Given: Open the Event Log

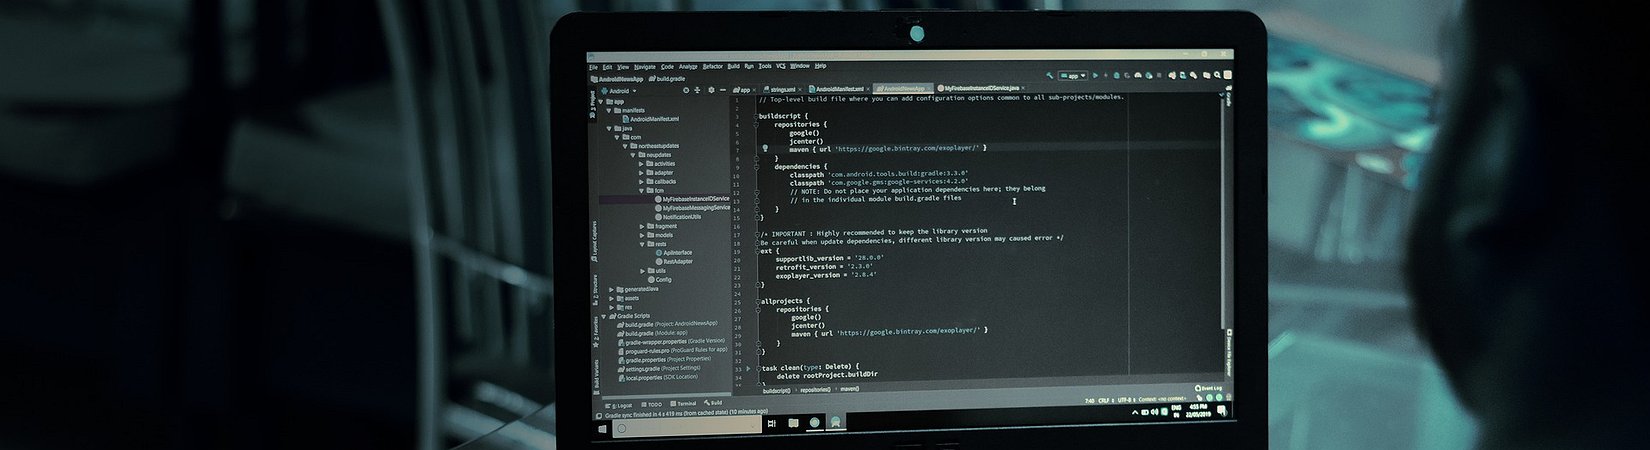Looking at the screenshot, I should coord(1209,388).
